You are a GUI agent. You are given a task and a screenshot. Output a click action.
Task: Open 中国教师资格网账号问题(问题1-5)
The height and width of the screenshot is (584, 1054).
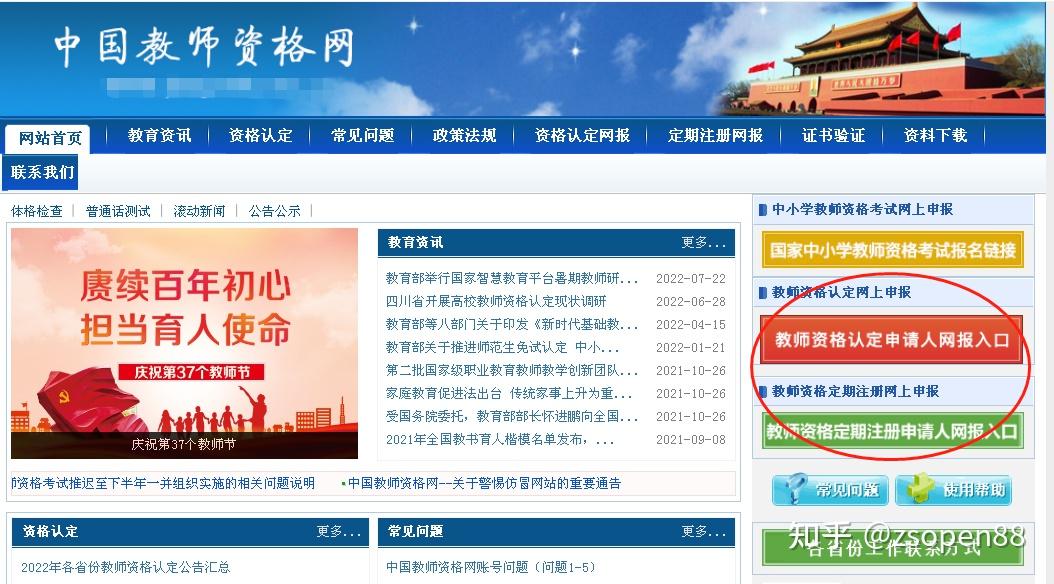tap(491, 567)
